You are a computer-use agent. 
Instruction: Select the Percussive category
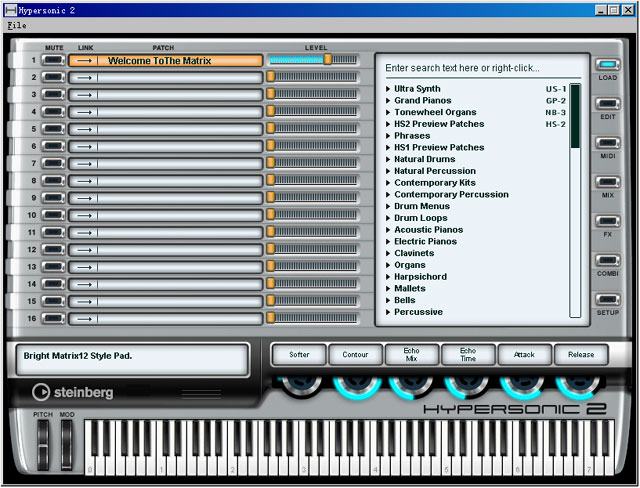(418, 312)
